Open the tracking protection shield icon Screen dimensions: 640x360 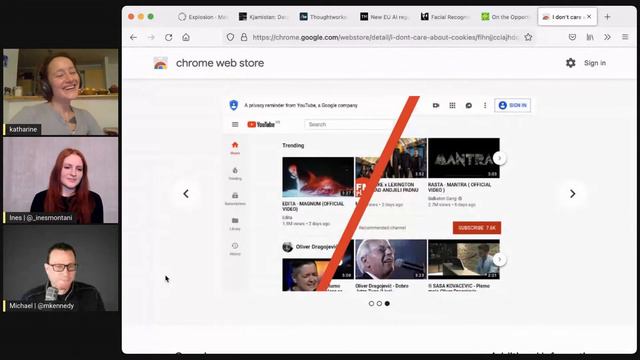230,37
